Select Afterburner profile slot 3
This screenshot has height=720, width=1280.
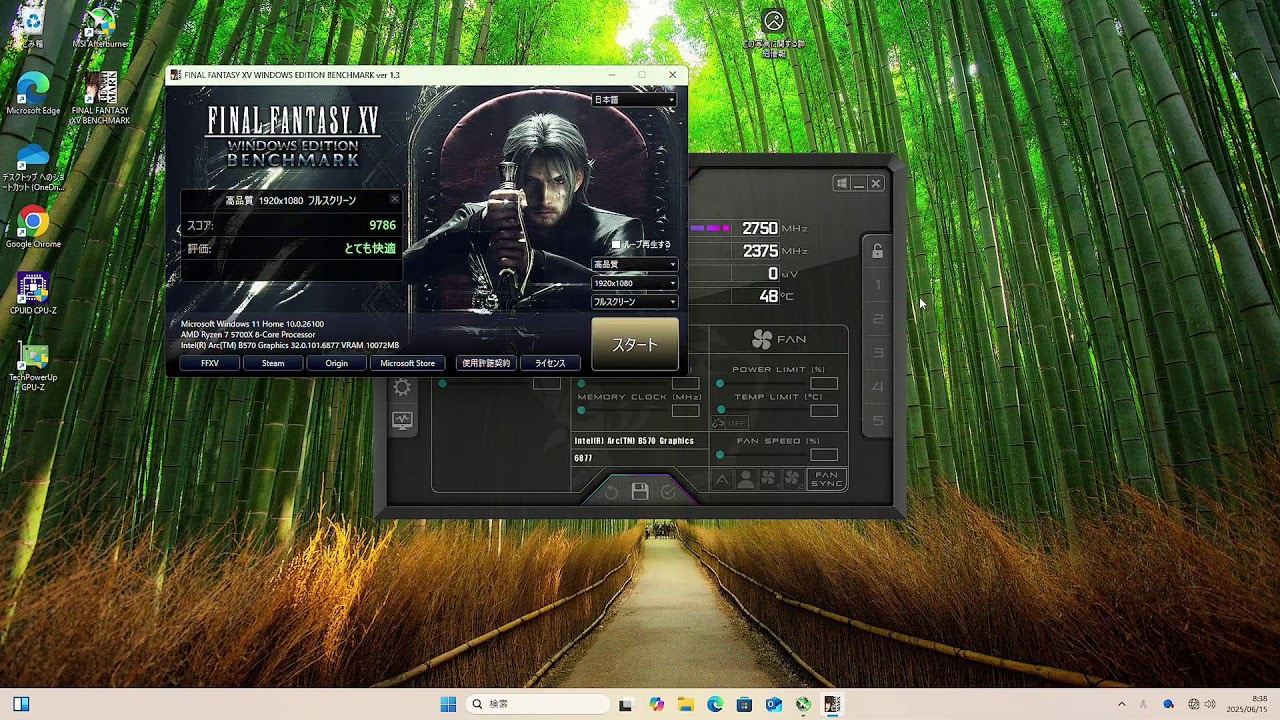tap(879, 353)
